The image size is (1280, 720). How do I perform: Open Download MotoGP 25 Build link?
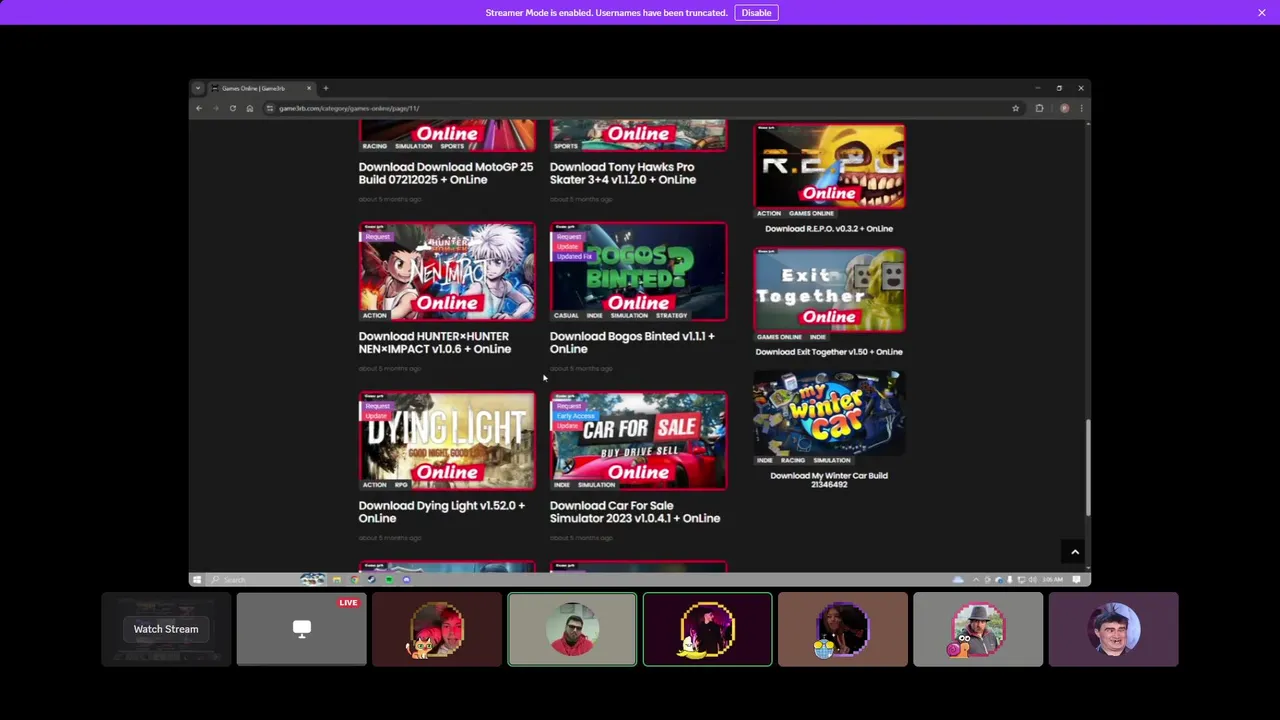(x=446, y=173)
